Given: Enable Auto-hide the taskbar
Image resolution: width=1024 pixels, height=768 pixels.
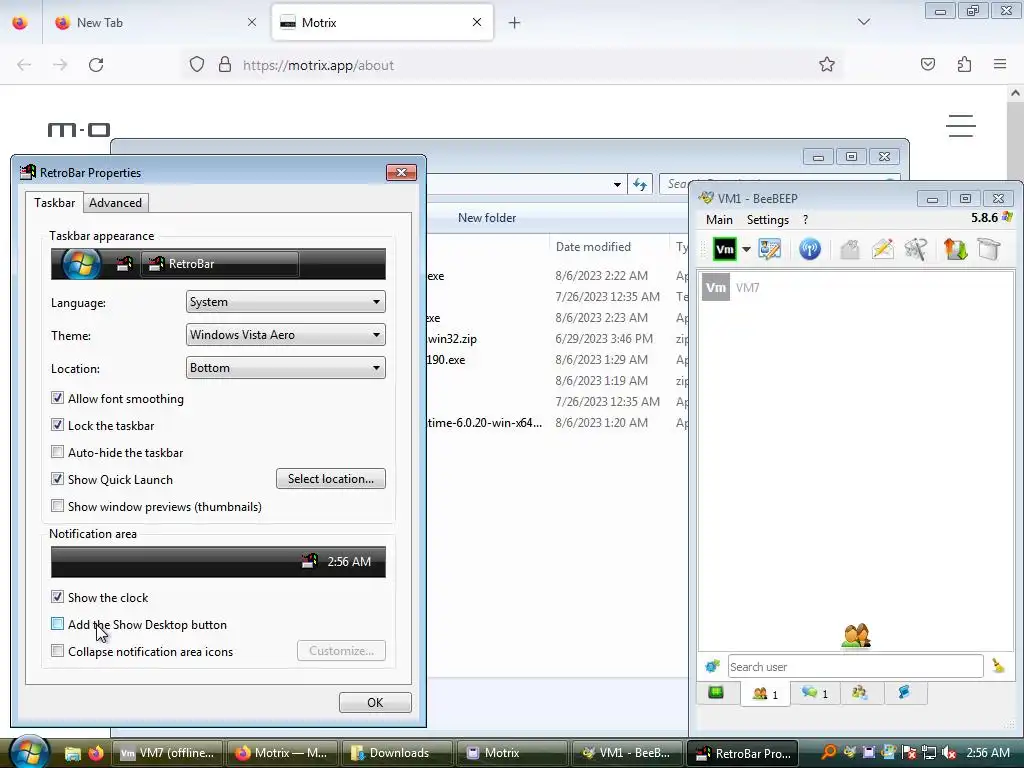Looking at the screenshot, I should point(57,452).
